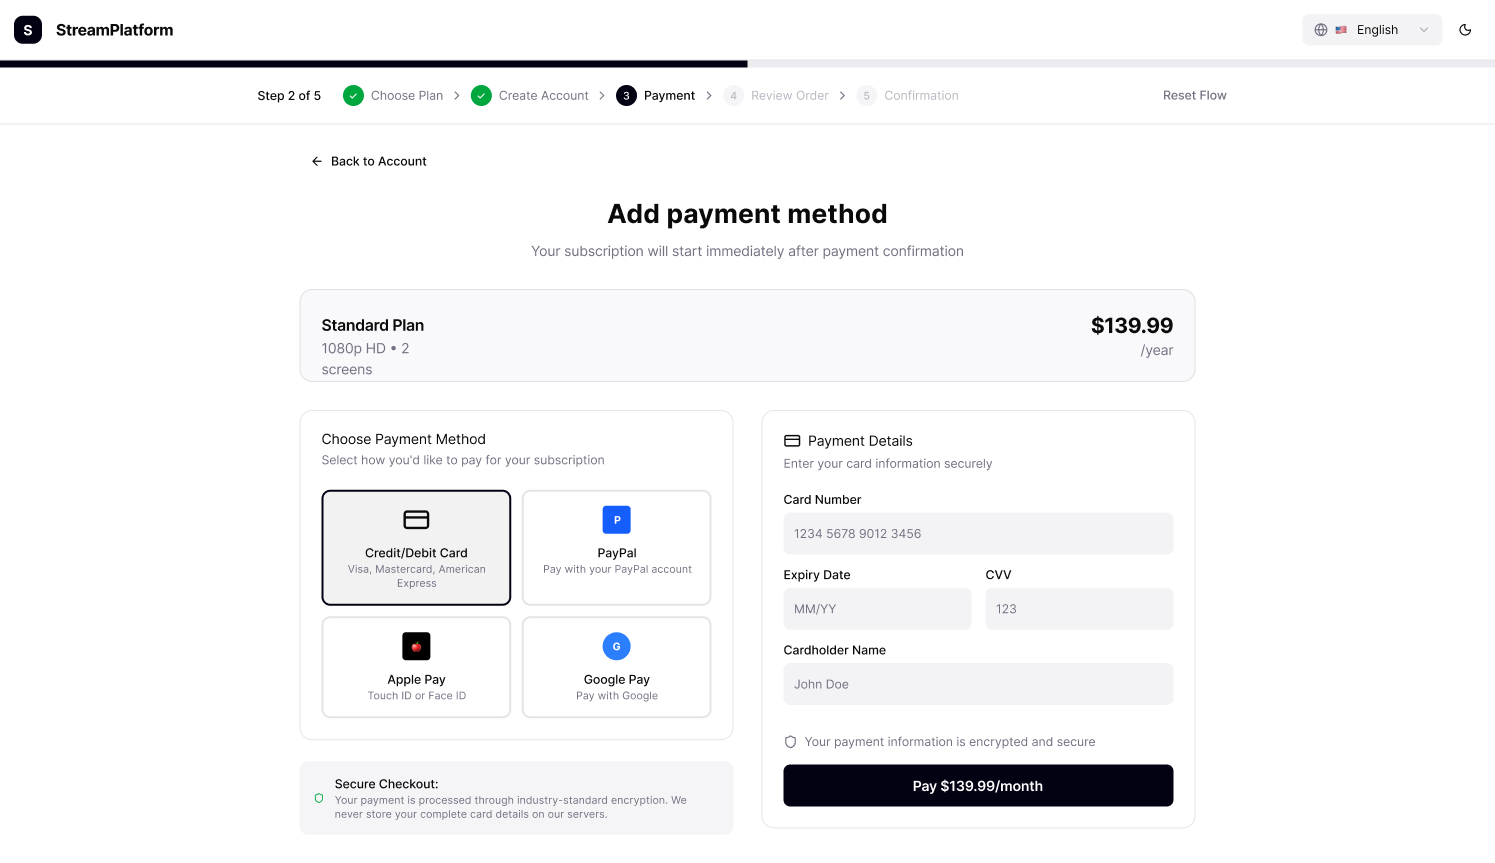1495x863 pixels.
Task: Select the Create Account step
Action: tap(544, 95)
